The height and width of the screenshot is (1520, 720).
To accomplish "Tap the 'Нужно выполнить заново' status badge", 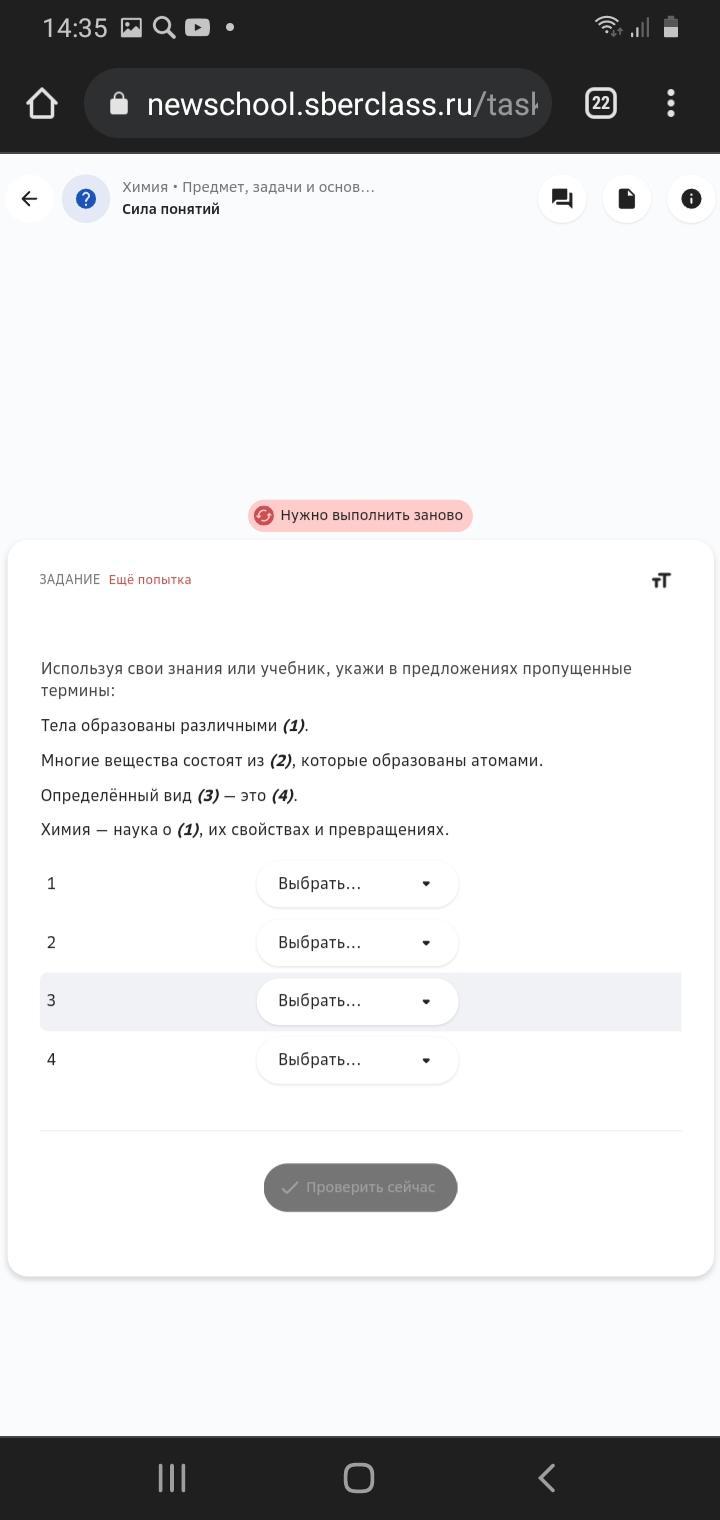I will (x=360, y=515).
